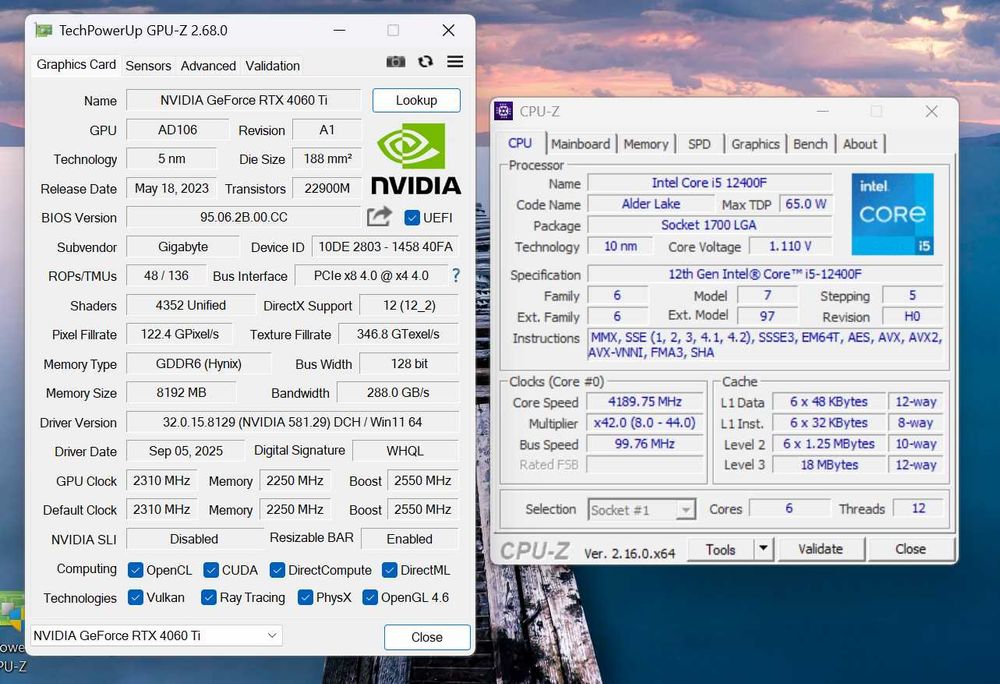This screenshot has height=684, width=1000.
Task: Toggle the CUDA checkbox
Action: pyautogui.click(x=211, y=570)
